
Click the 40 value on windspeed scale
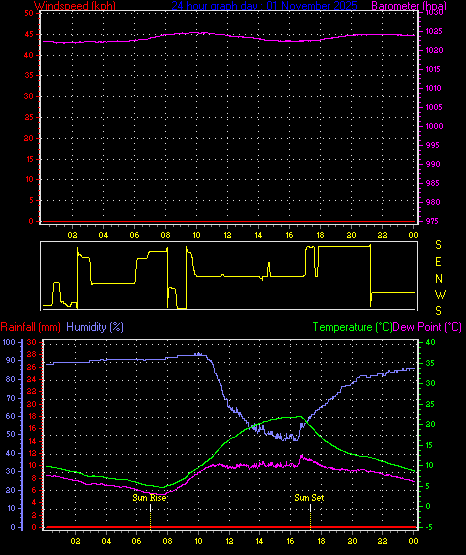coord(29,55)
